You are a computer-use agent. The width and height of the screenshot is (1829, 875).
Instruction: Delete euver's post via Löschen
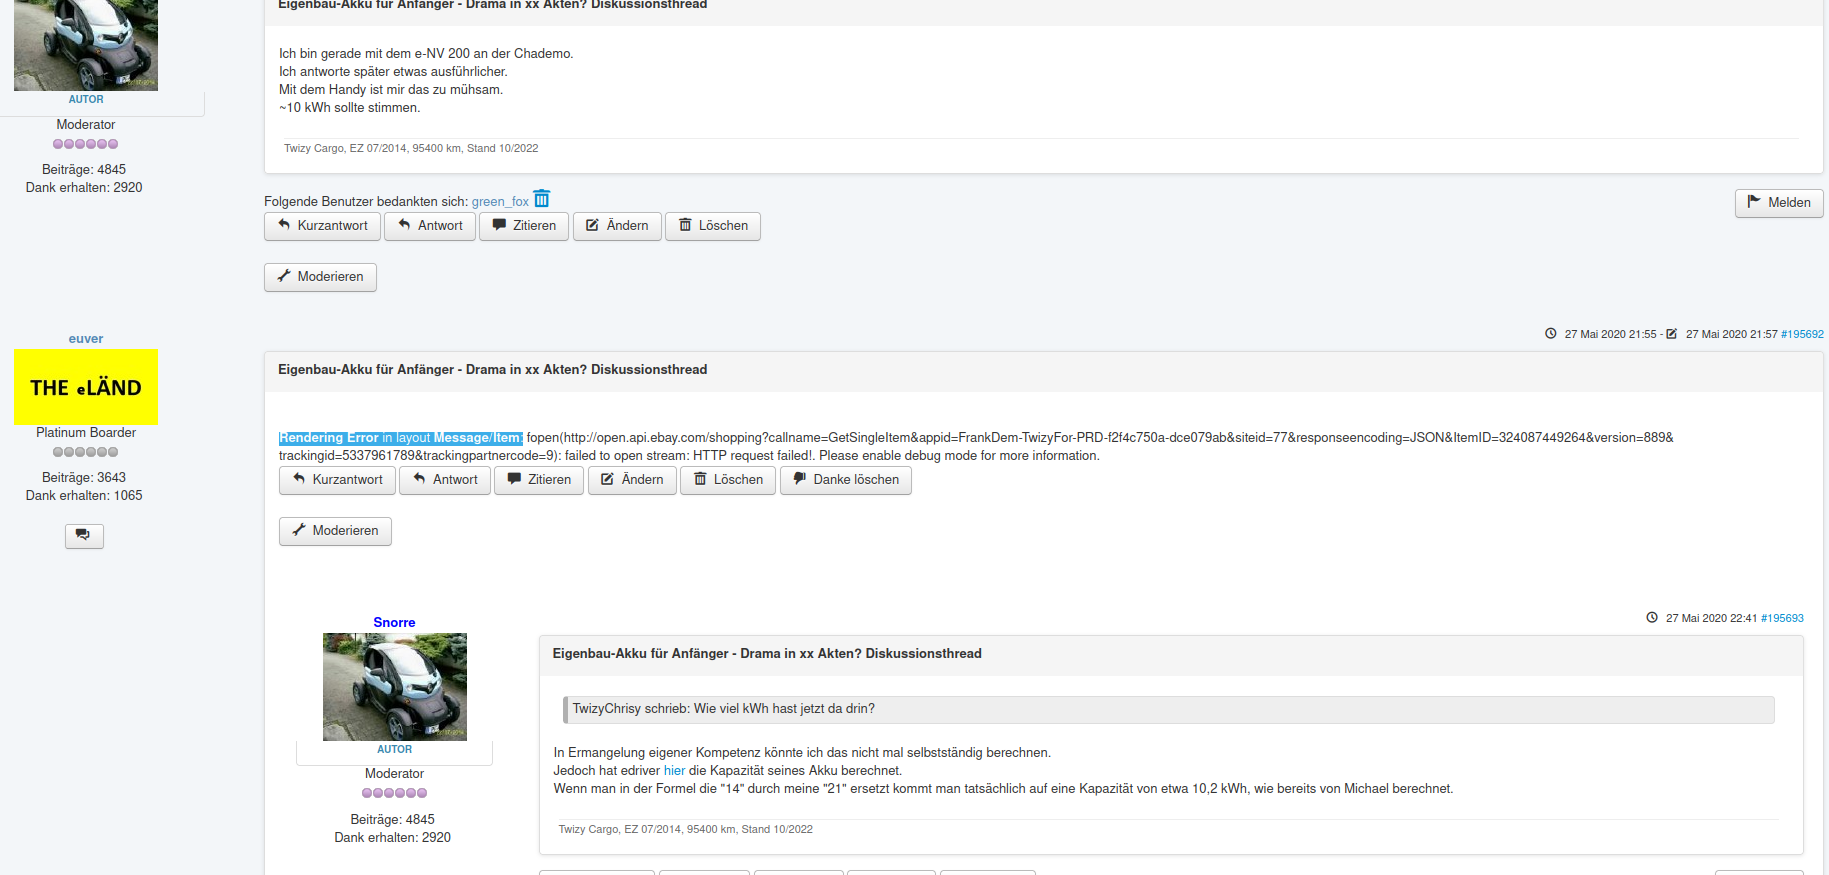pyautogui.click(x=727, y=480)
